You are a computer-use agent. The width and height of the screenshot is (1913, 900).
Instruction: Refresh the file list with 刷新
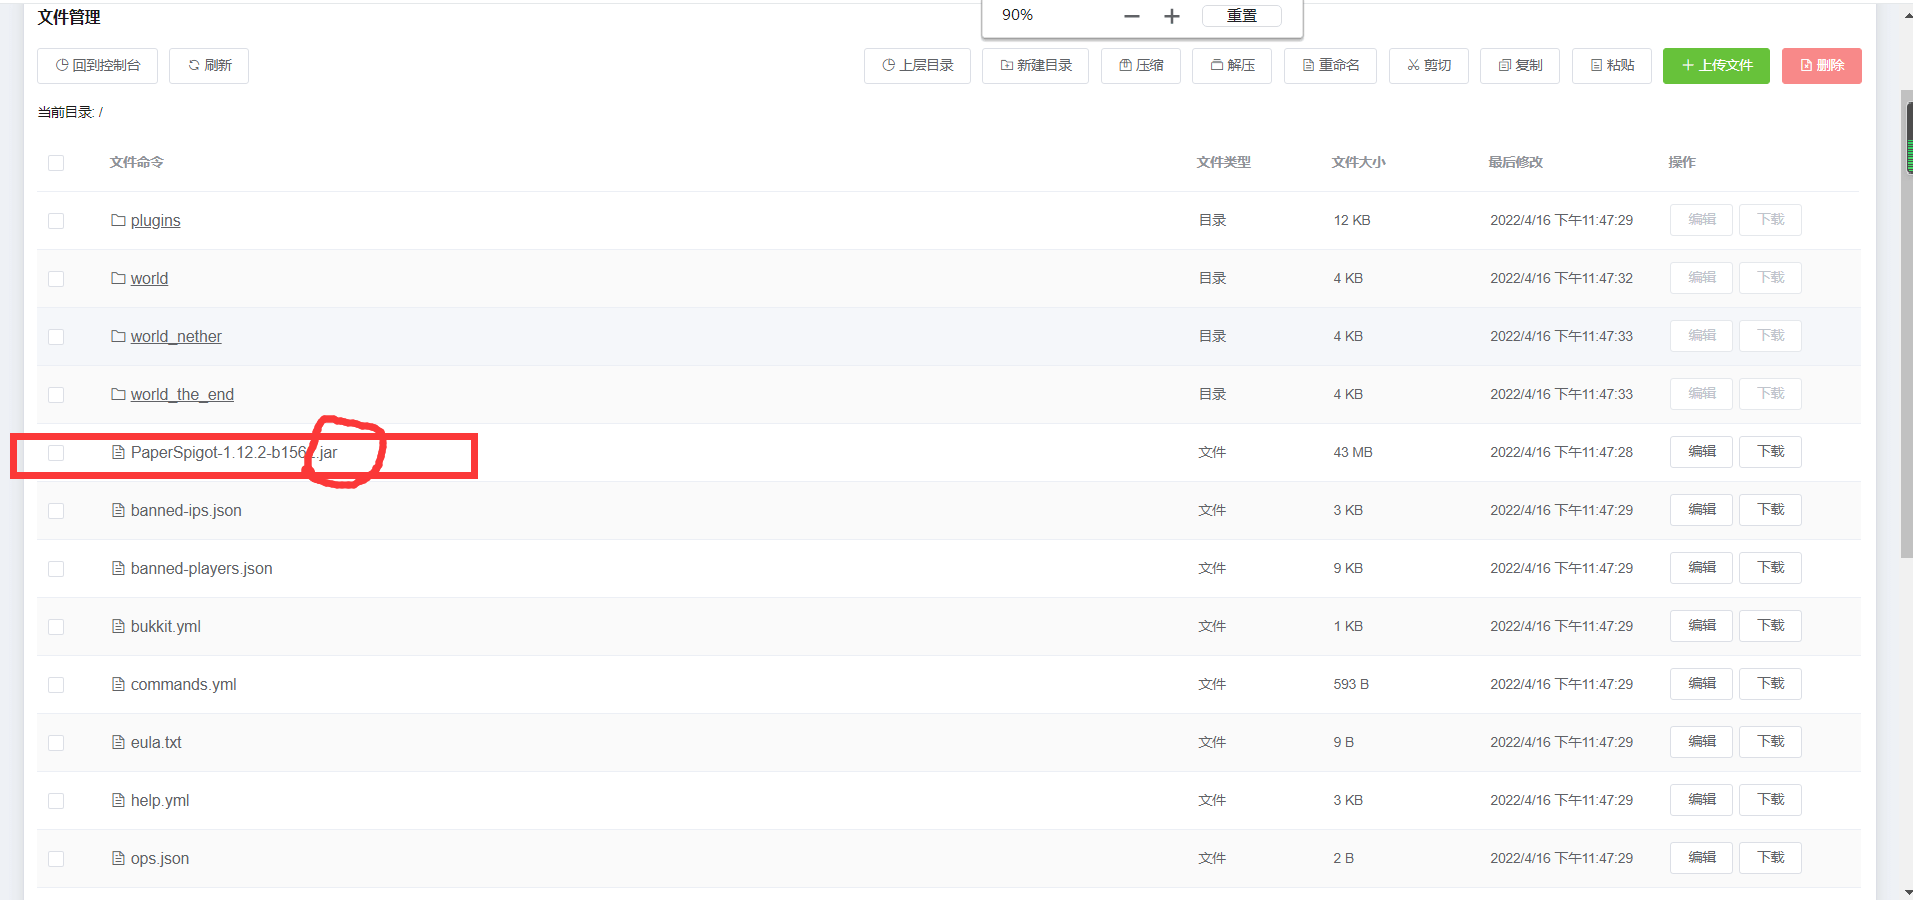coord(209,66)
